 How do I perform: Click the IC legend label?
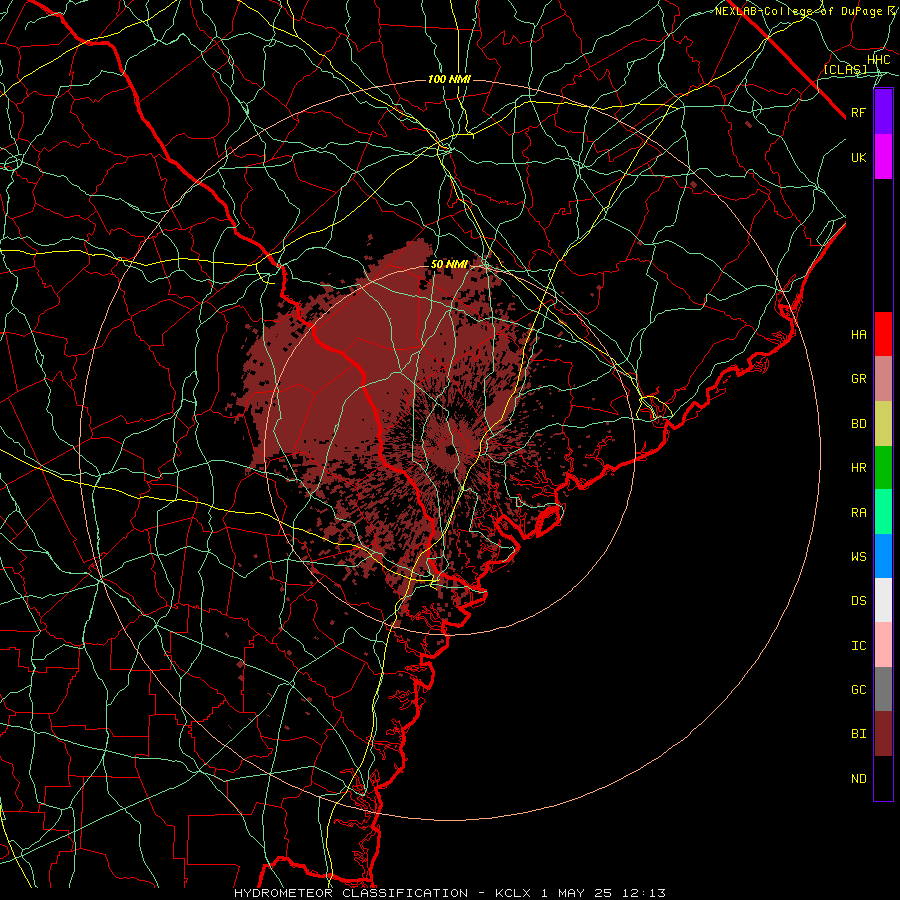coord(859,646)
